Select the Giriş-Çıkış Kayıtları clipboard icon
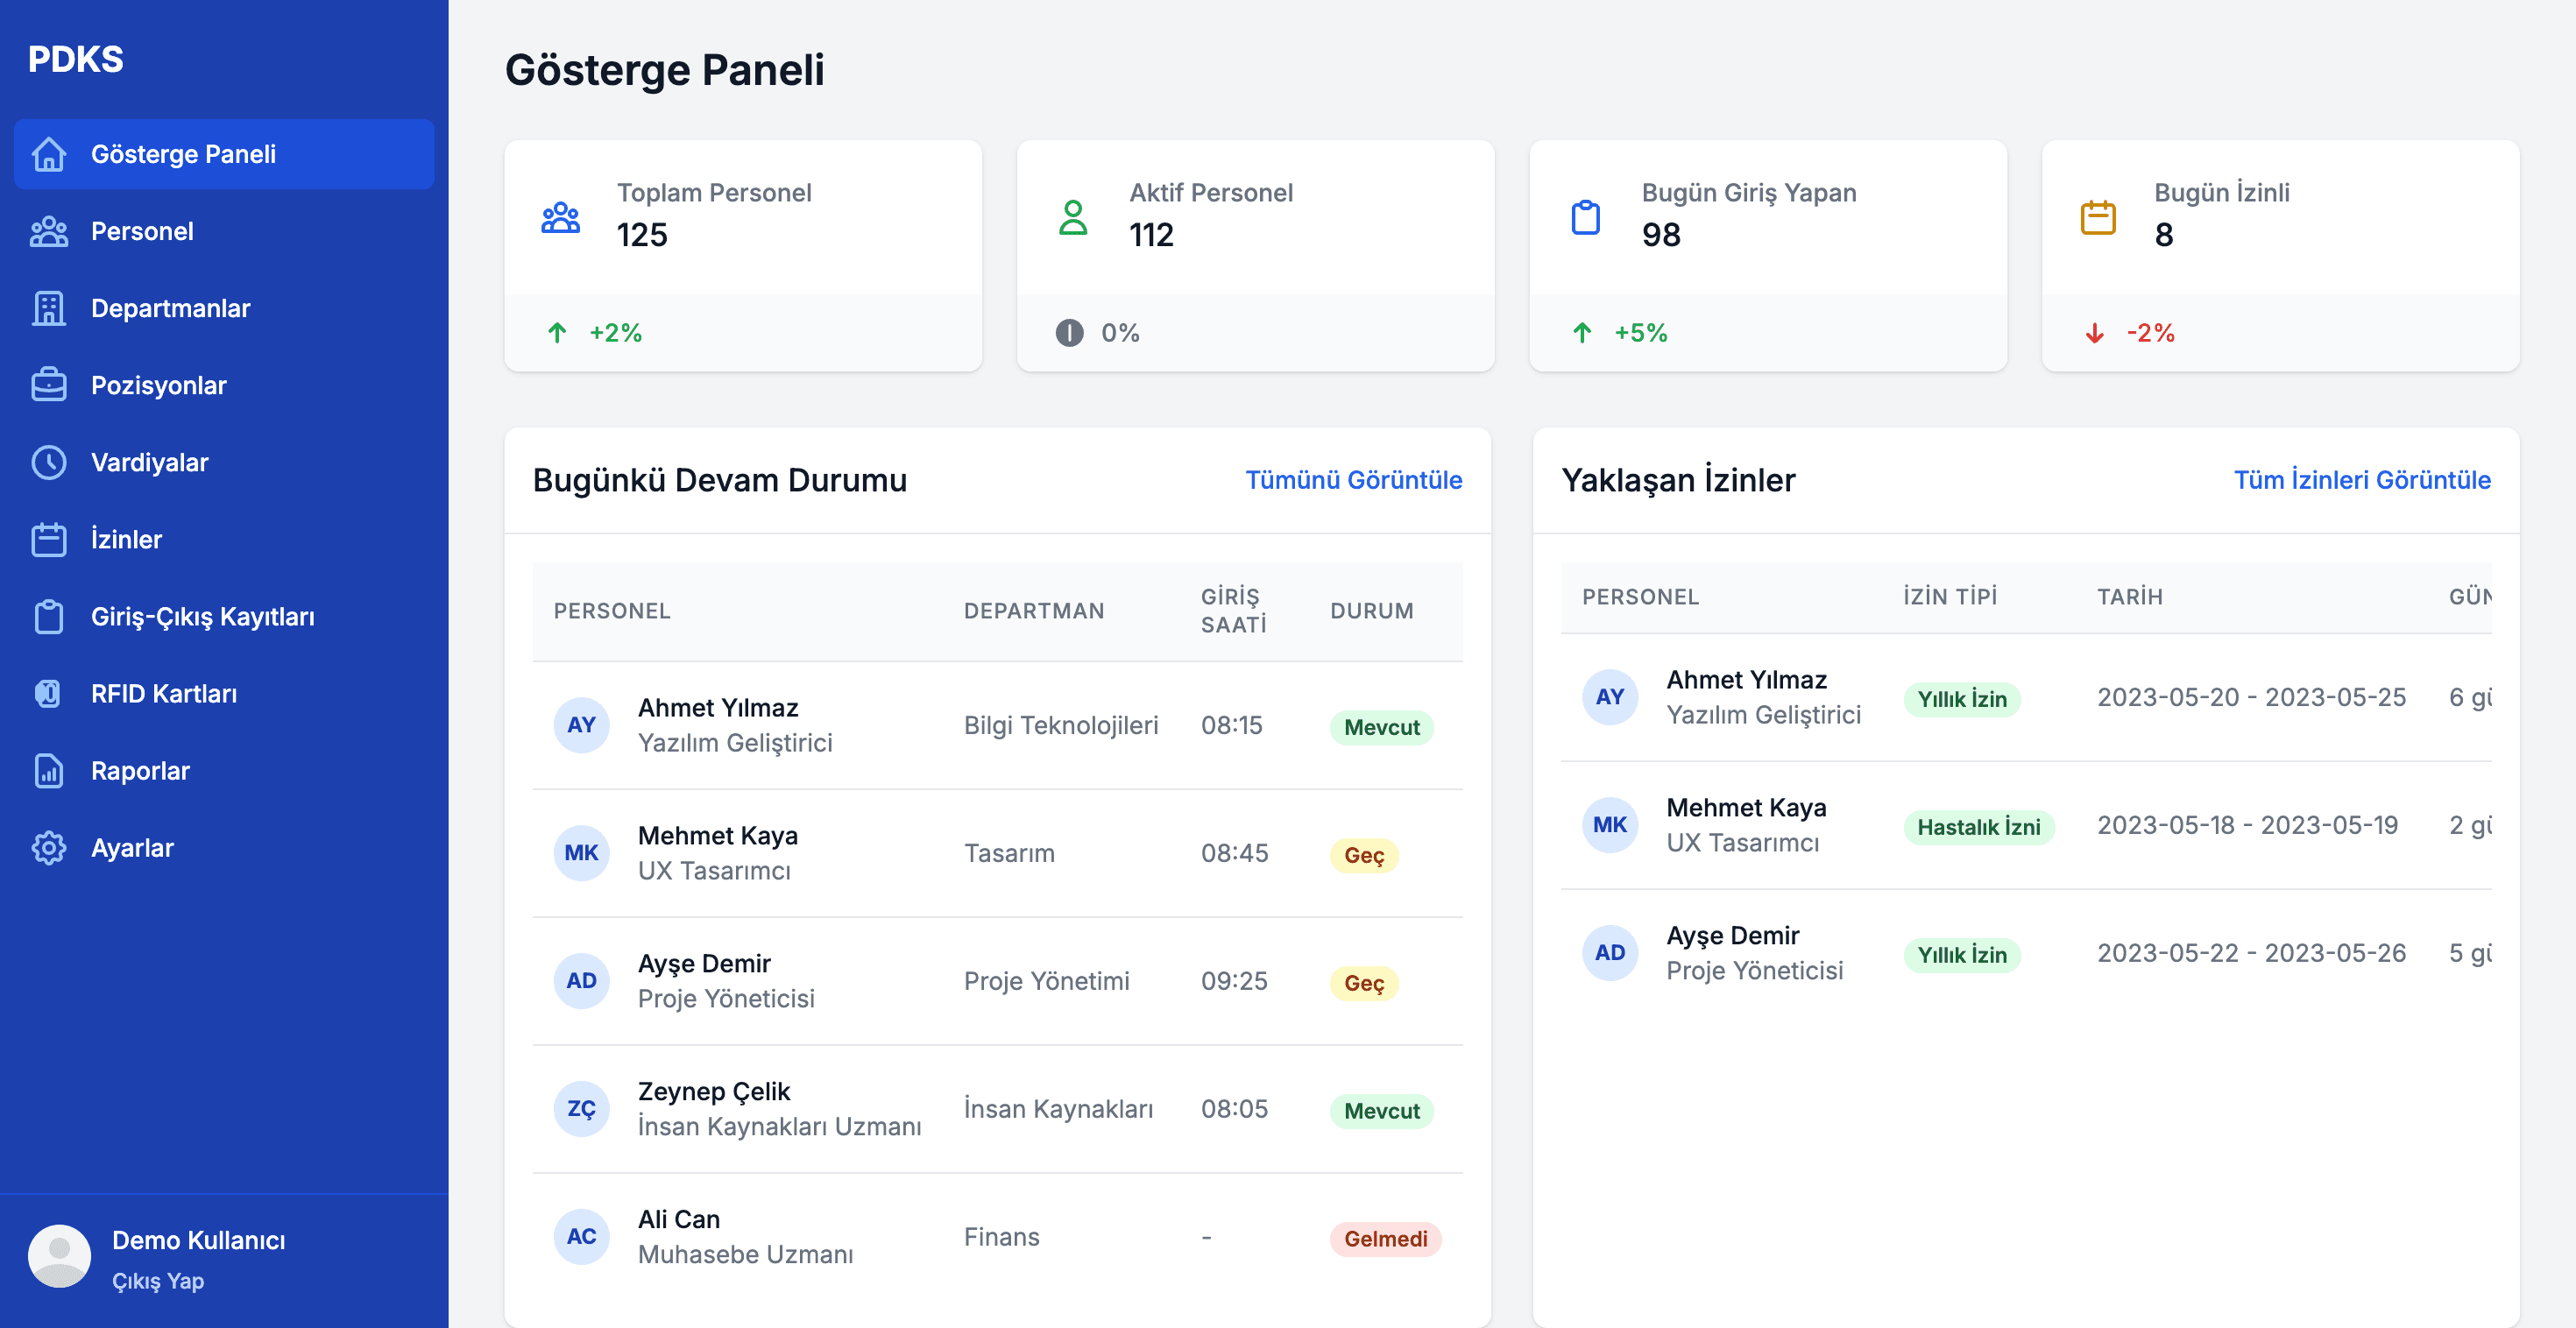 [x=50, y=616]
